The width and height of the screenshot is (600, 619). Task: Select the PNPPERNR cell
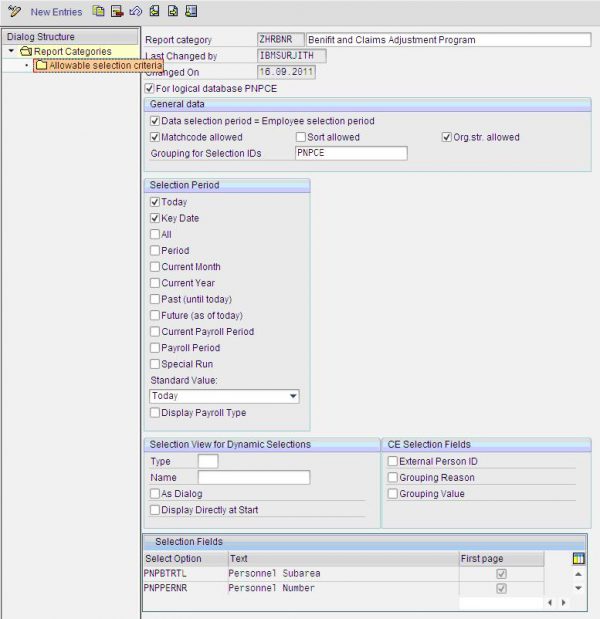(186, 588)
